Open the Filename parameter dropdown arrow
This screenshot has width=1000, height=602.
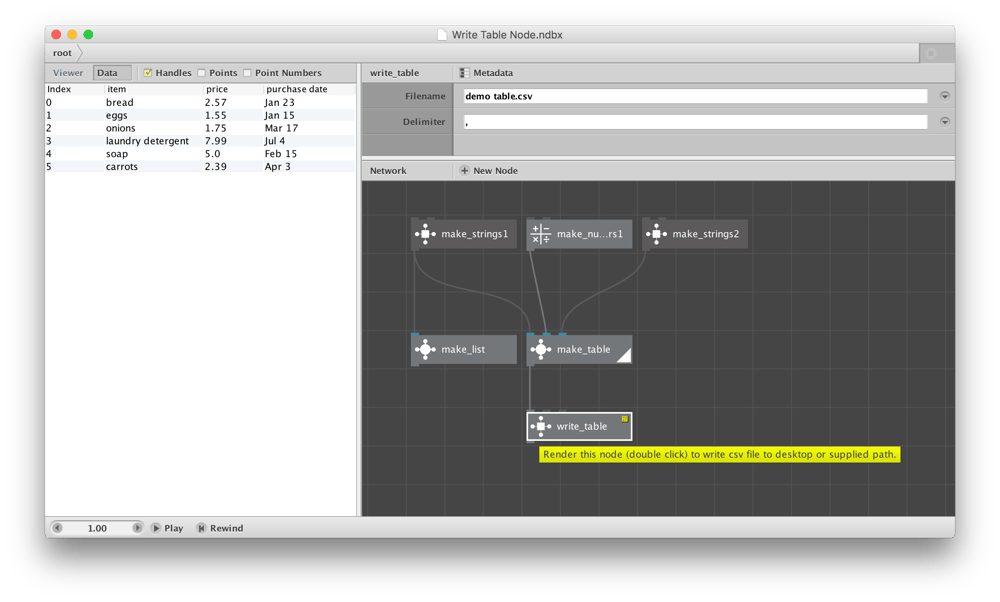point(945,96)
